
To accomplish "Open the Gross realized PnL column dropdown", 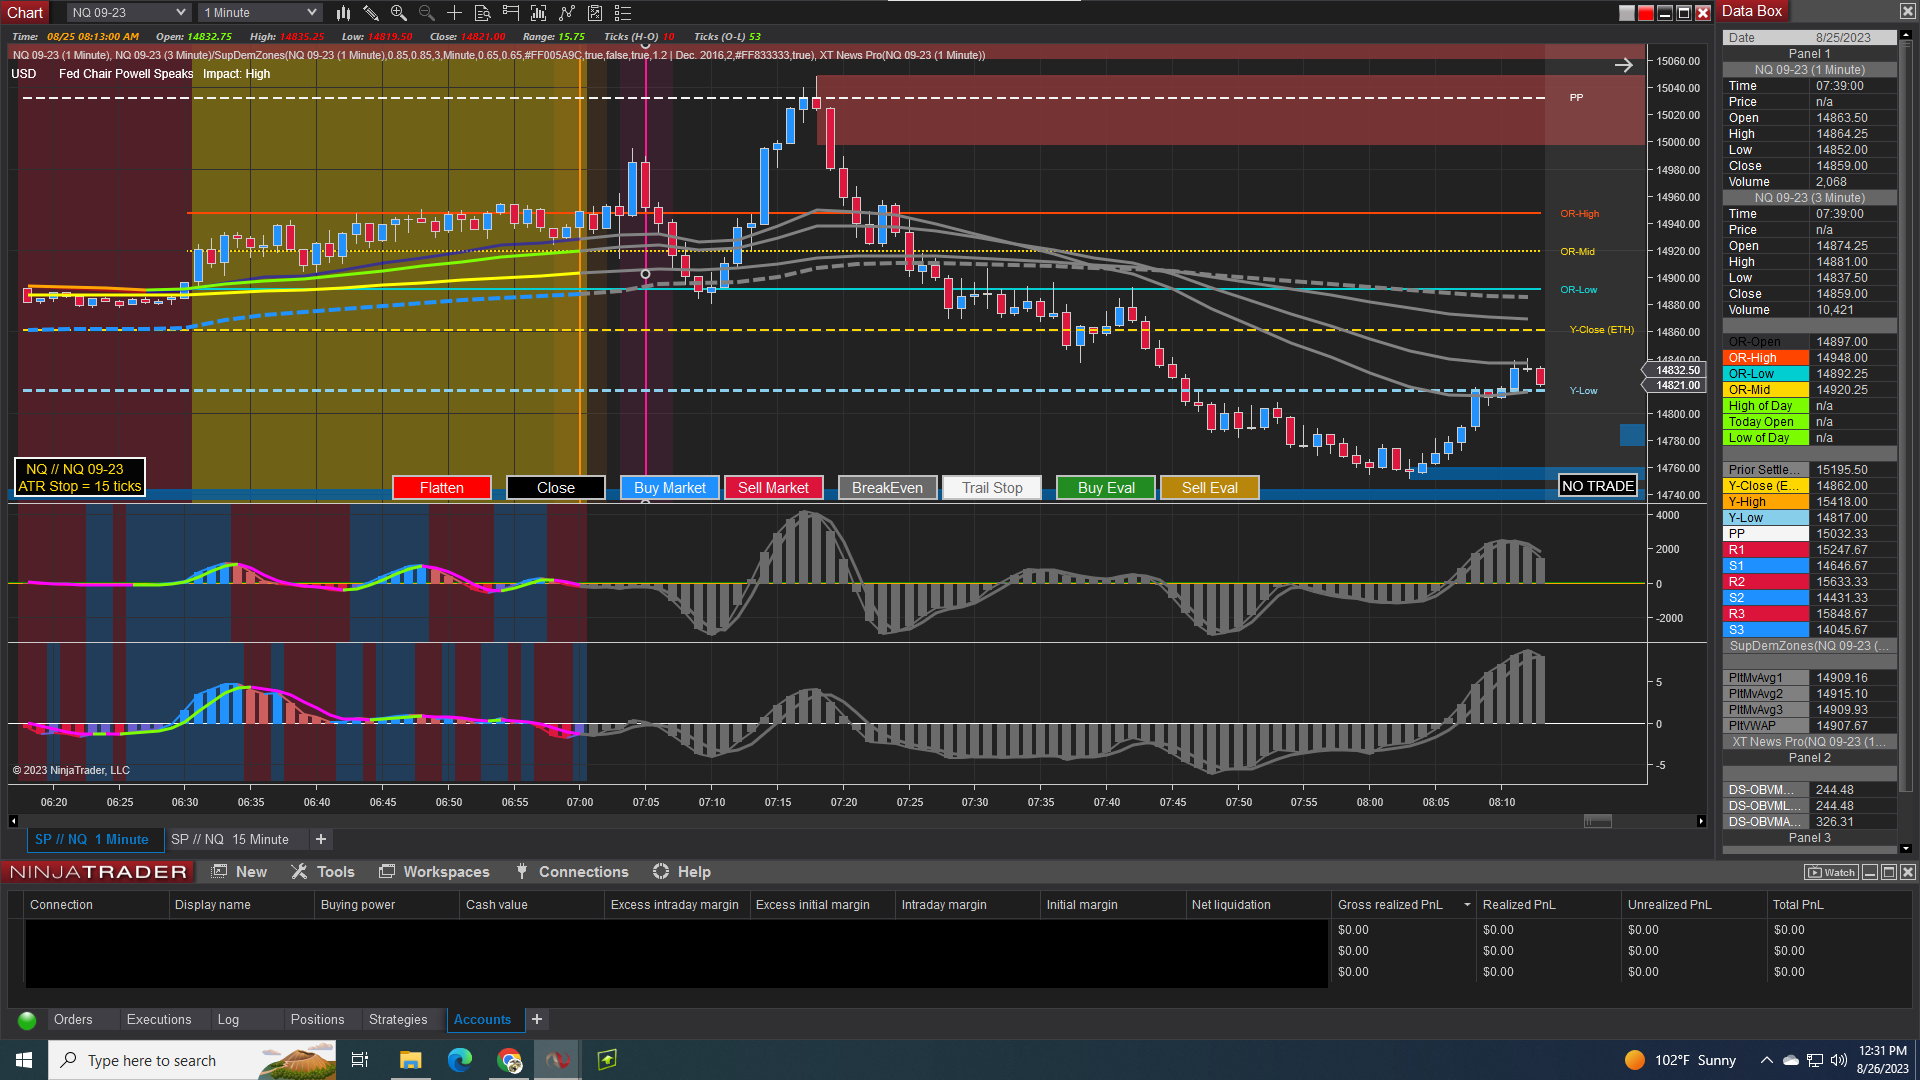I will [x=1467, y=905].
